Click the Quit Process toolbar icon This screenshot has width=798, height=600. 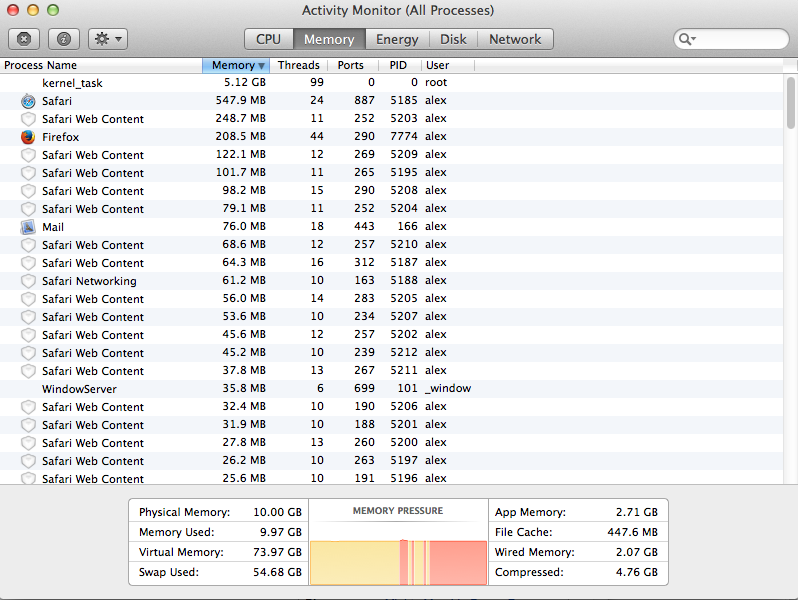click(24, 39)
